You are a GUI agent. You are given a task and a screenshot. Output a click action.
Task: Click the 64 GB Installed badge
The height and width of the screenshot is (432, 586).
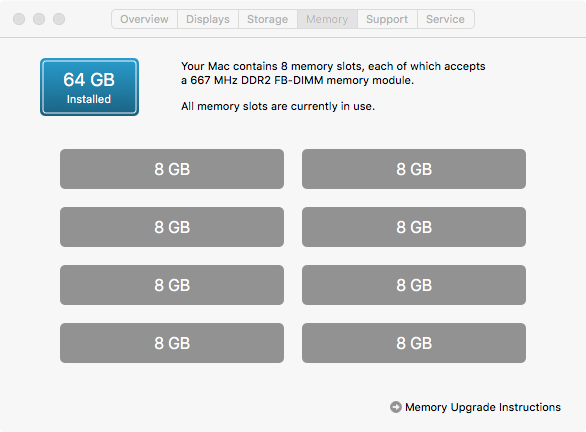click(89, 87)
